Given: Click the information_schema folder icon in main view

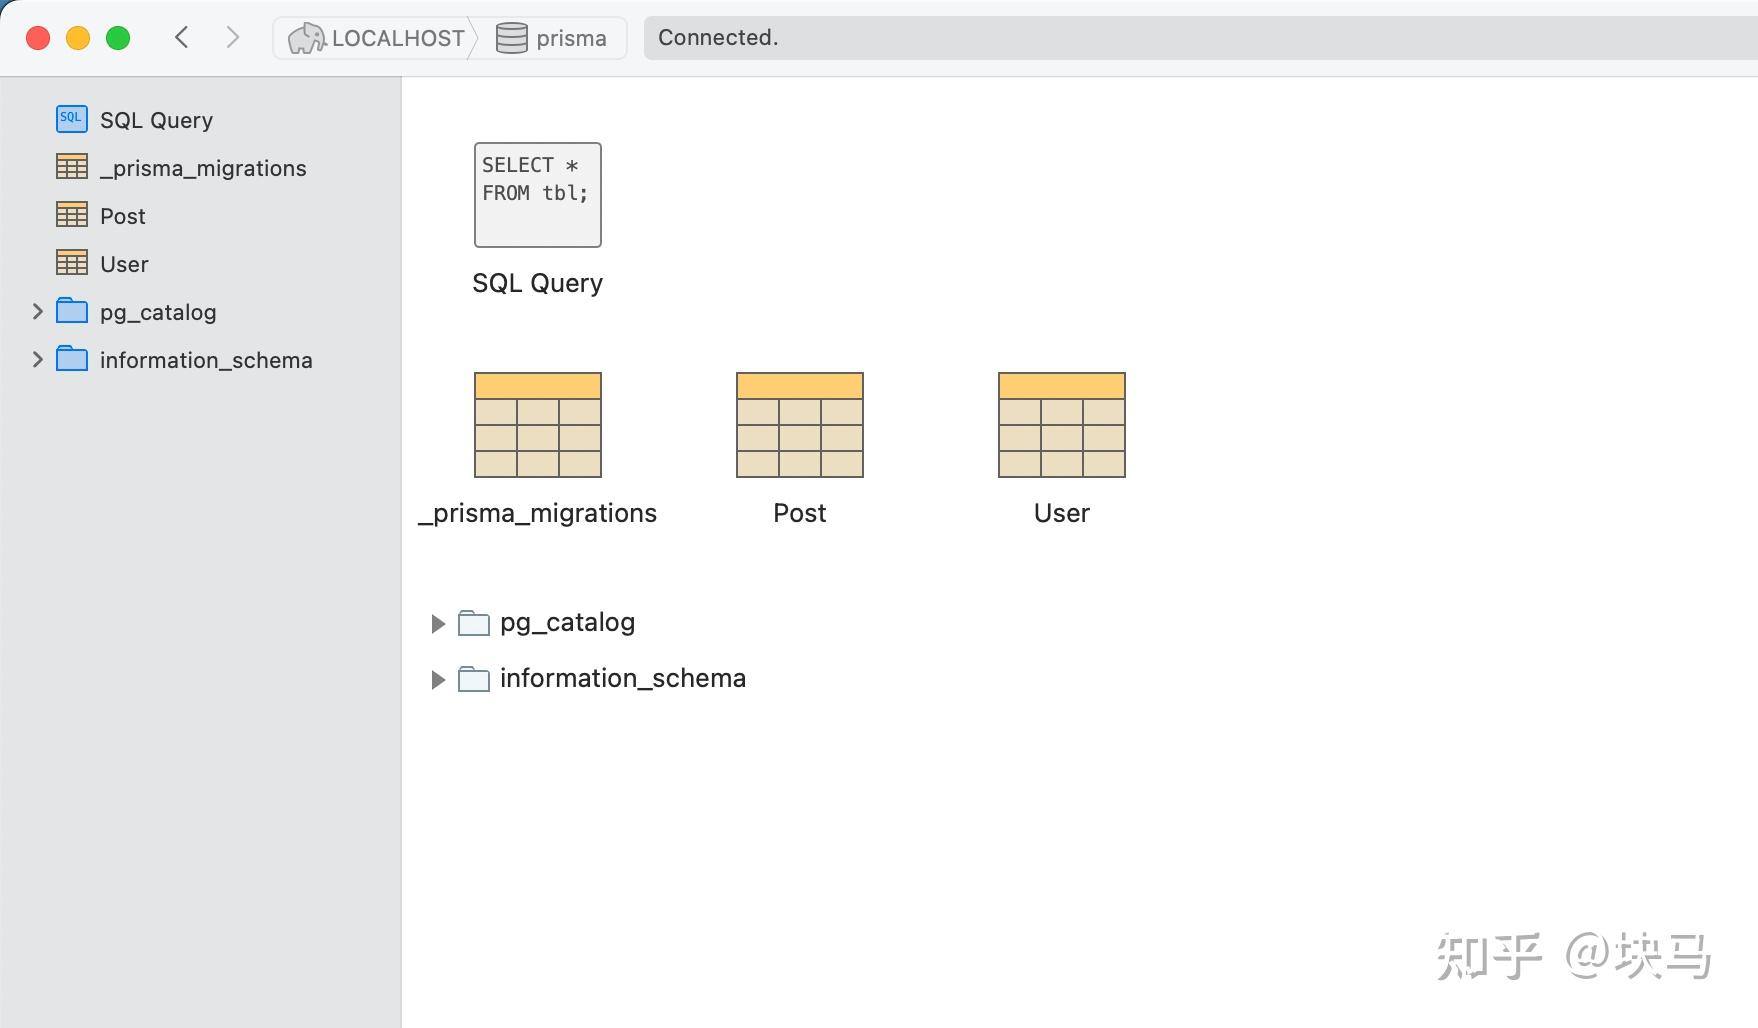Looking at the screenshot, I should (x=474, y=678).
